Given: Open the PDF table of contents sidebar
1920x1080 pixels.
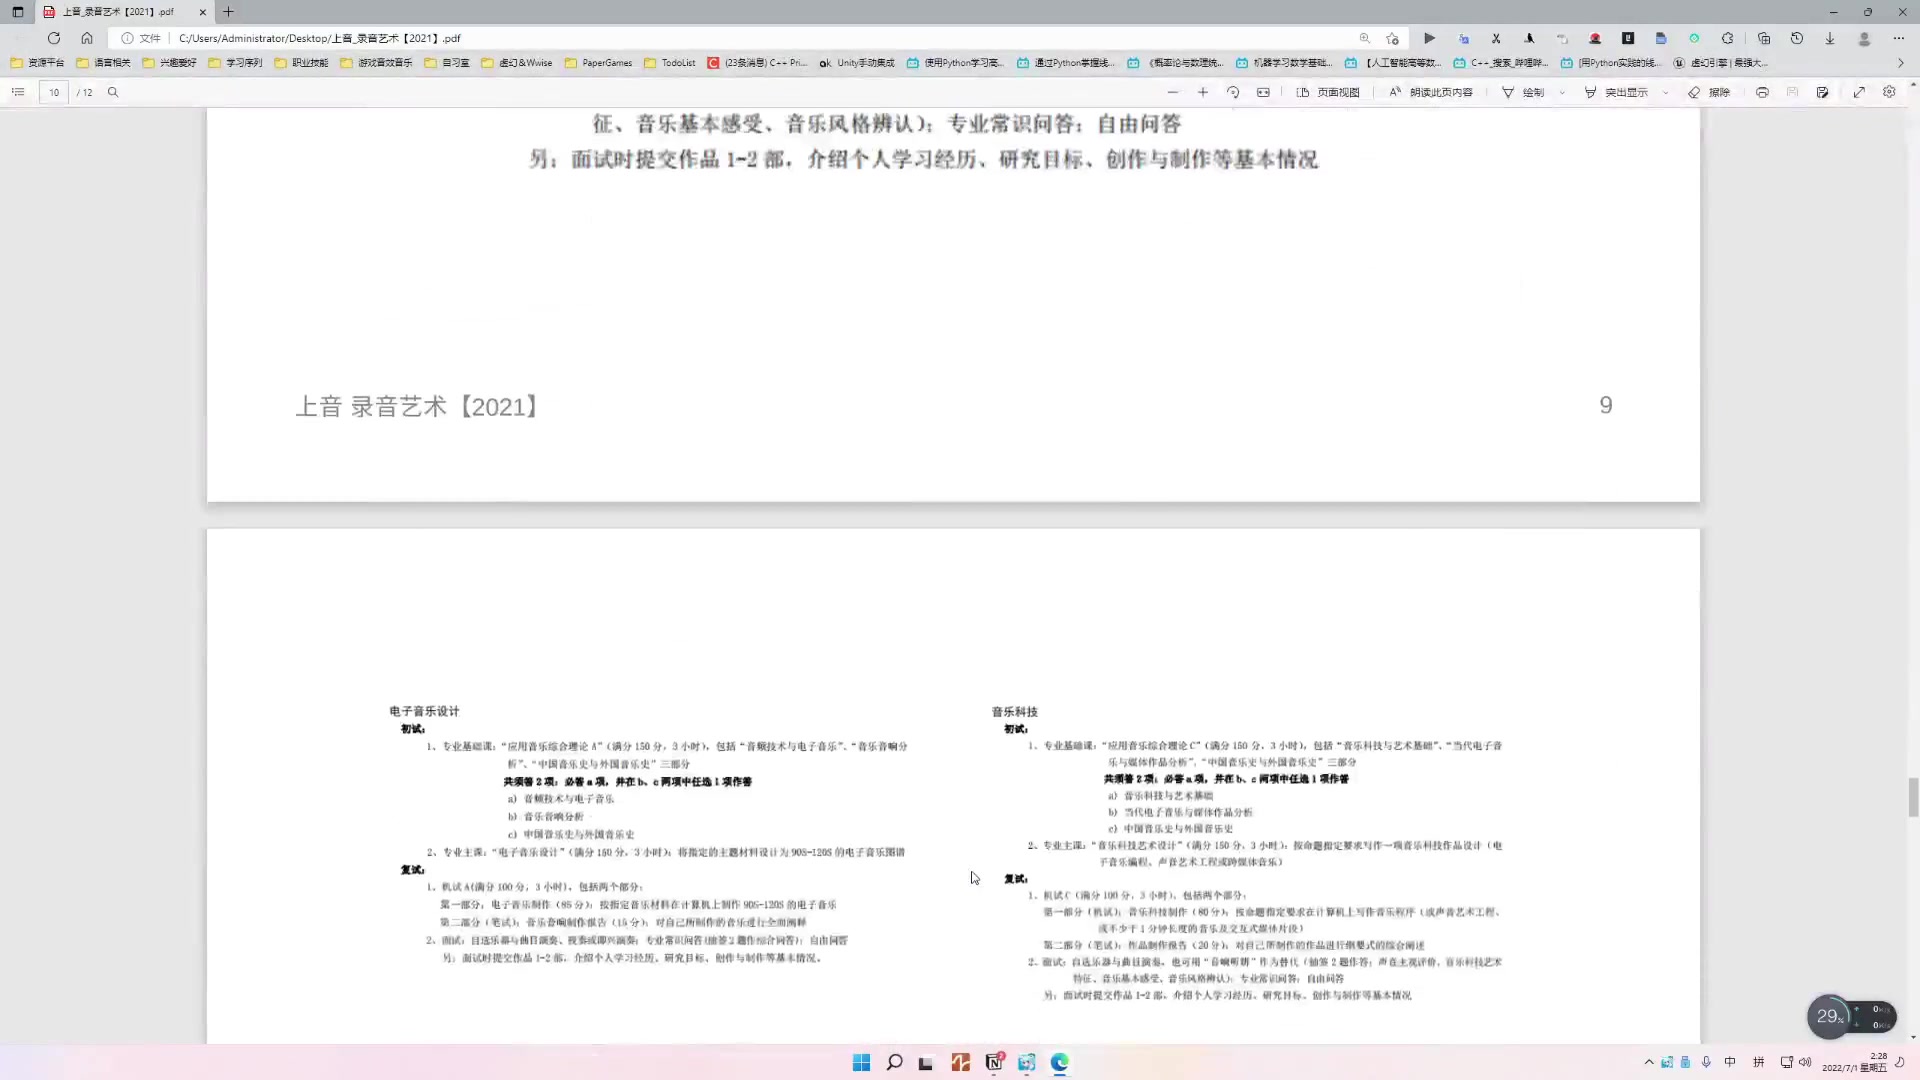Looking at the screenshot, I should tap(18, 92).
